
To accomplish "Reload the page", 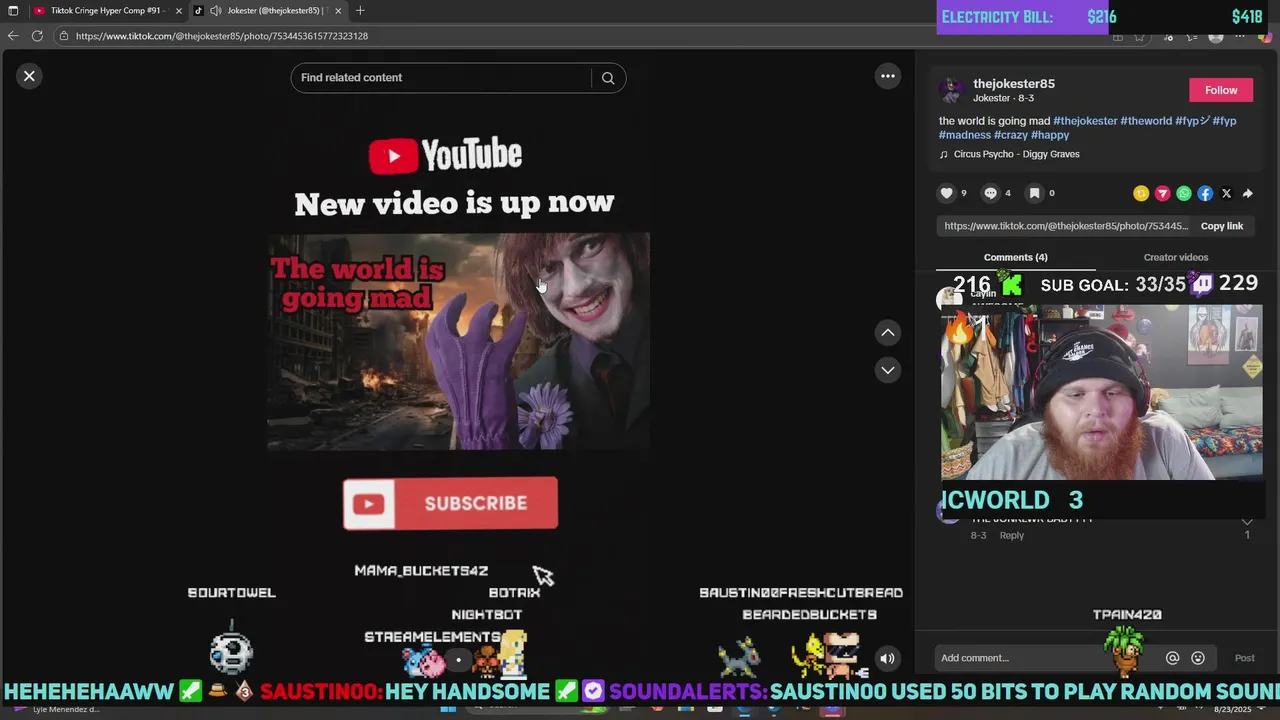I will (x=37, y=36).
